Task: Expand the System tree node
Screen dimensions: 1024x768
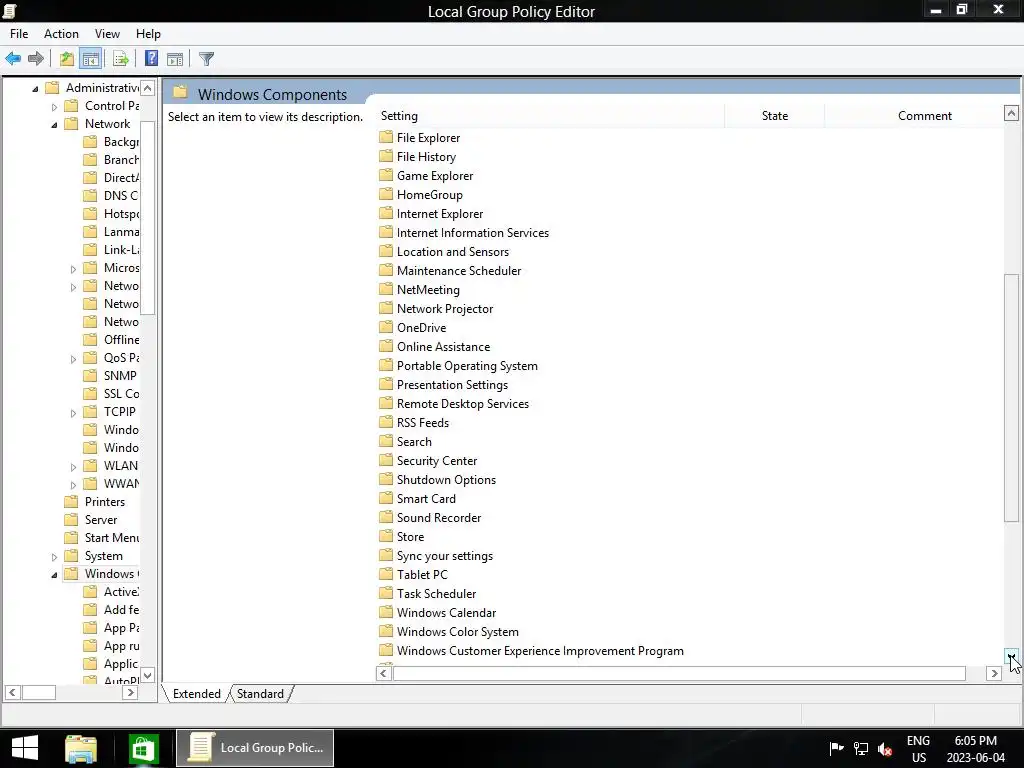Action: 54,557
